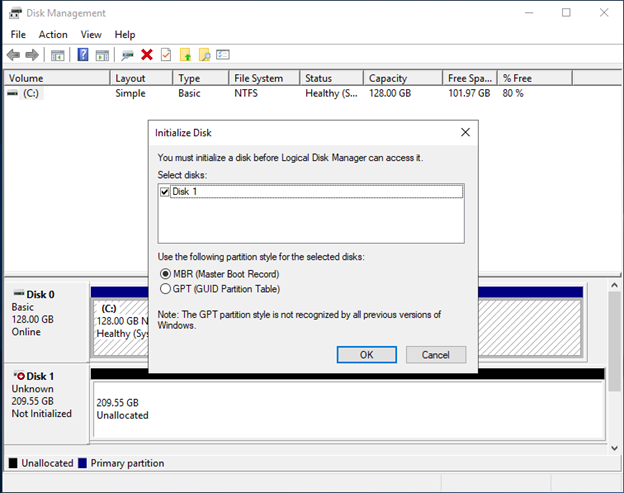Sort by the % Free column header
Screen dimensions: 624x493
pos(535,78)
